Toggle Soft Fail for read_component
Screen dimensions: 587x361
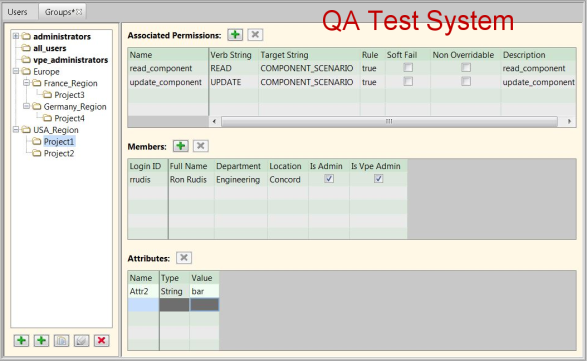408,67
